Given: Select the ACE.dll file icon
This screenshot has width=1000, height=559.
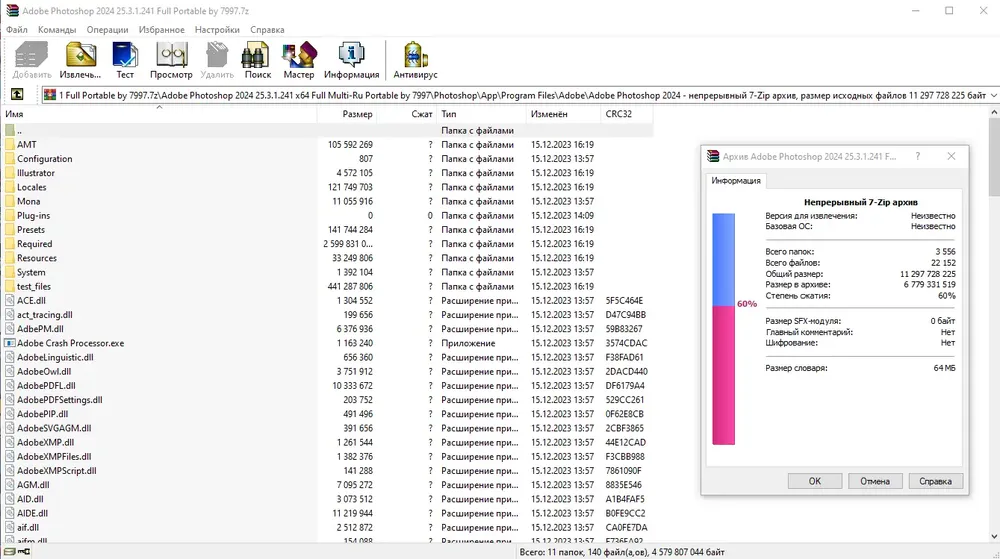Looking at the screenshot, I should click(x=10, y=300).
